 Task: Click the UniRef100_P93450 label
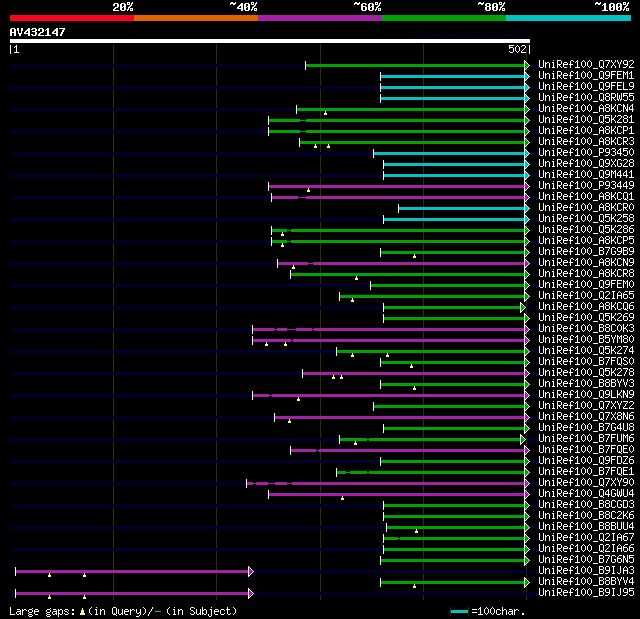pos(586,153)
